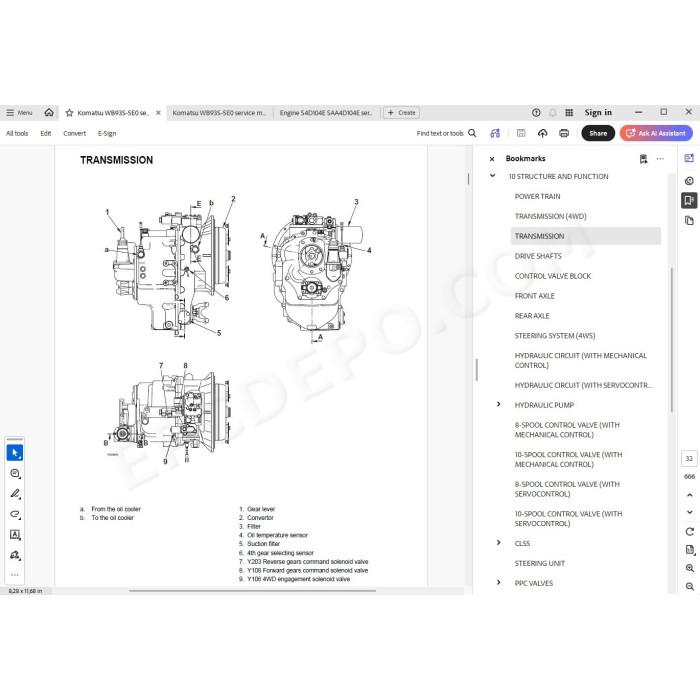The width and height of the screenshot is (700, 700).
Task: Click the rotate page icon
Action: [689, 532]
